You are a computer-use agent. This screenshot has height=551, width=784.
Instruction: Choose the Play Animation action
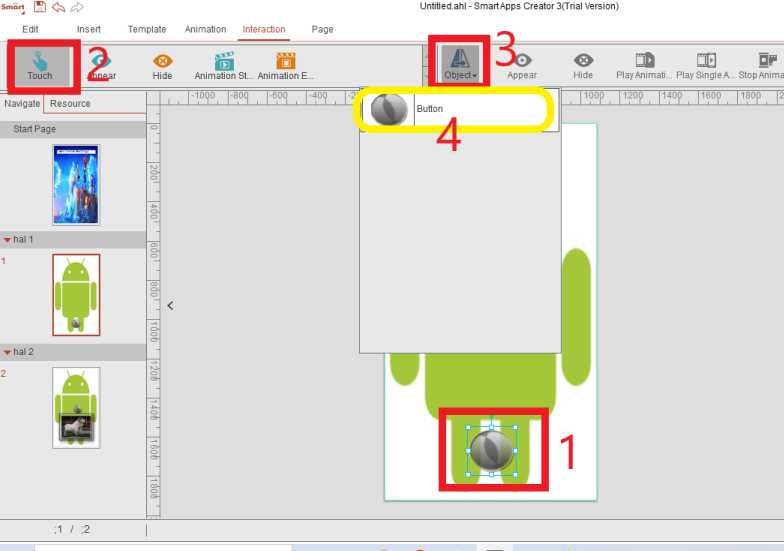(644, 67)
